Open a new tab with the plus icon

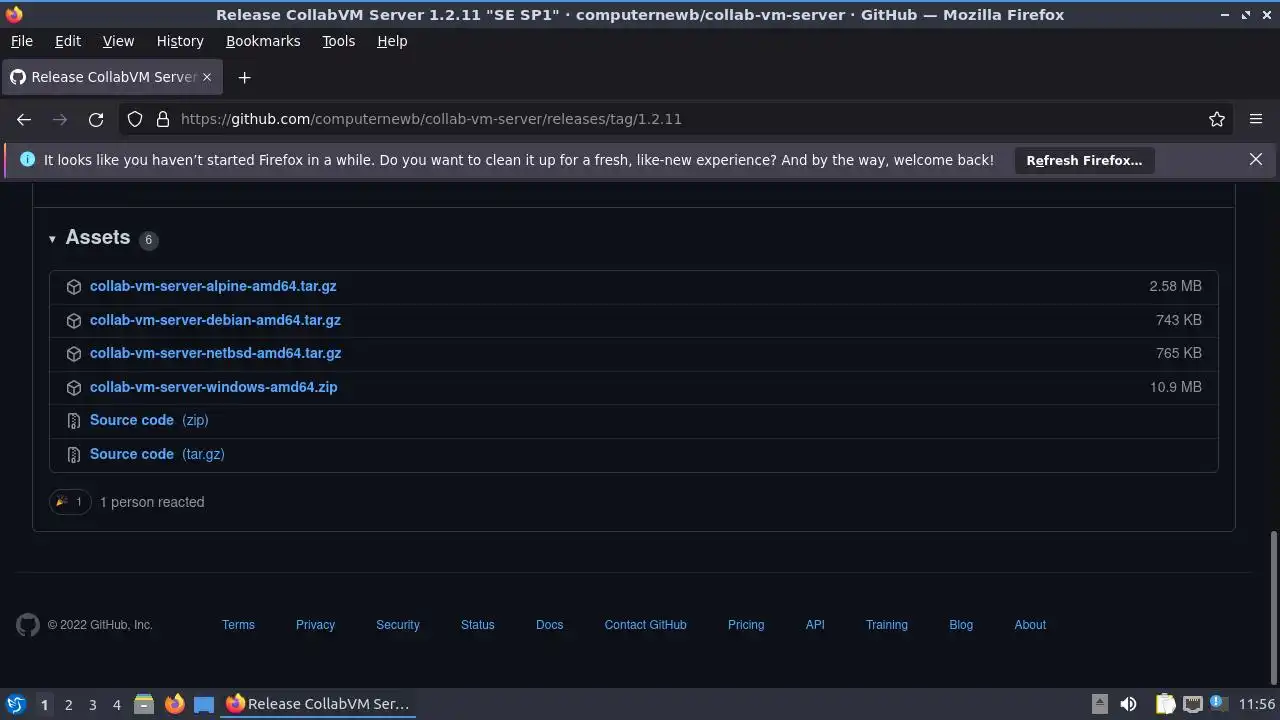pos(244,77)
